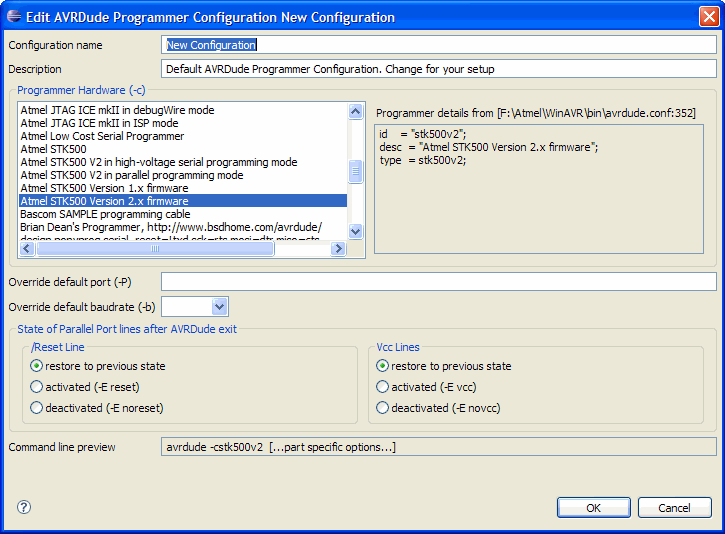Click the Override default port field
The image size is (725, 534).
[438, 282]
